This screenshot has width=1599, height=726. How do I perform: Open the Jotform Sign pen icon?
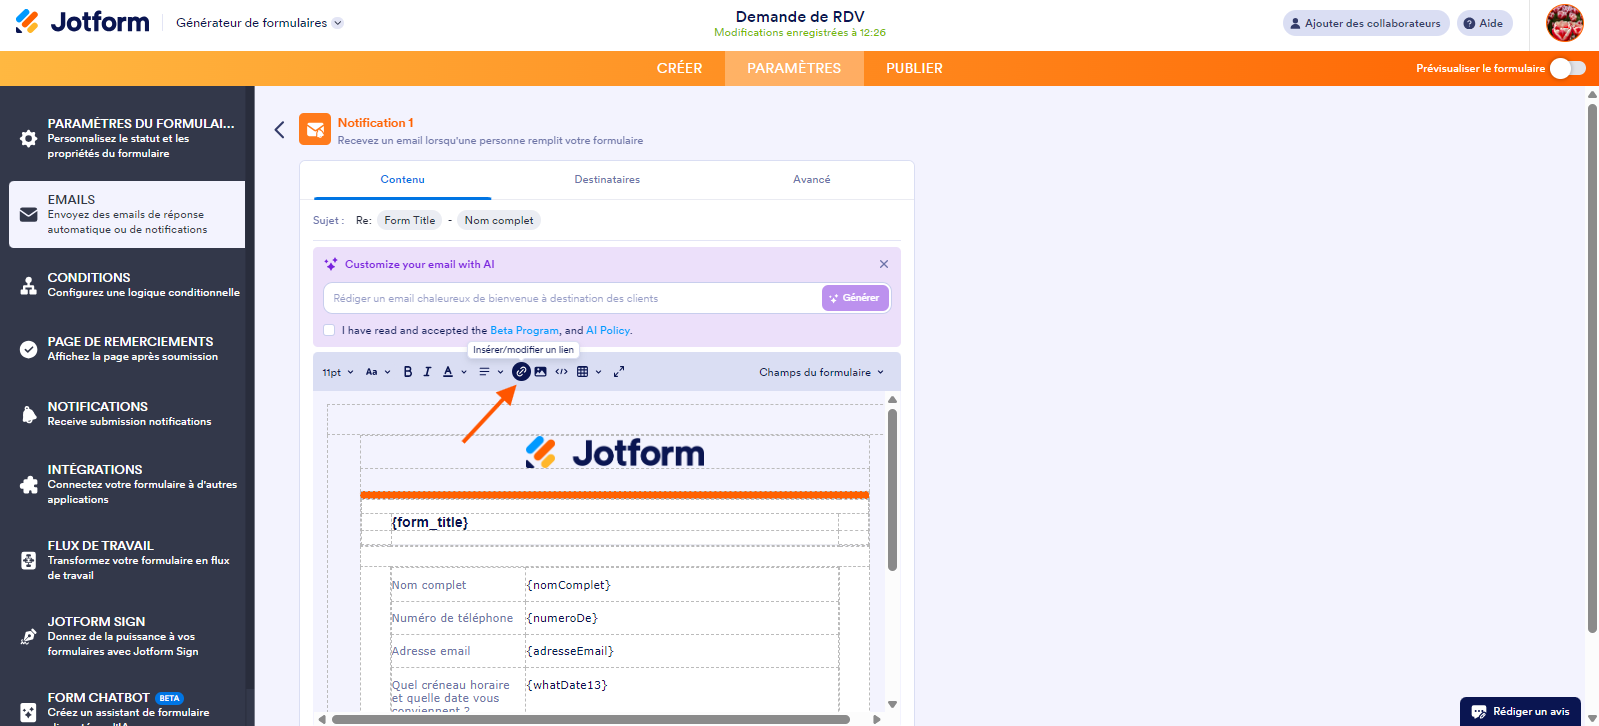(x=29, y=636)
